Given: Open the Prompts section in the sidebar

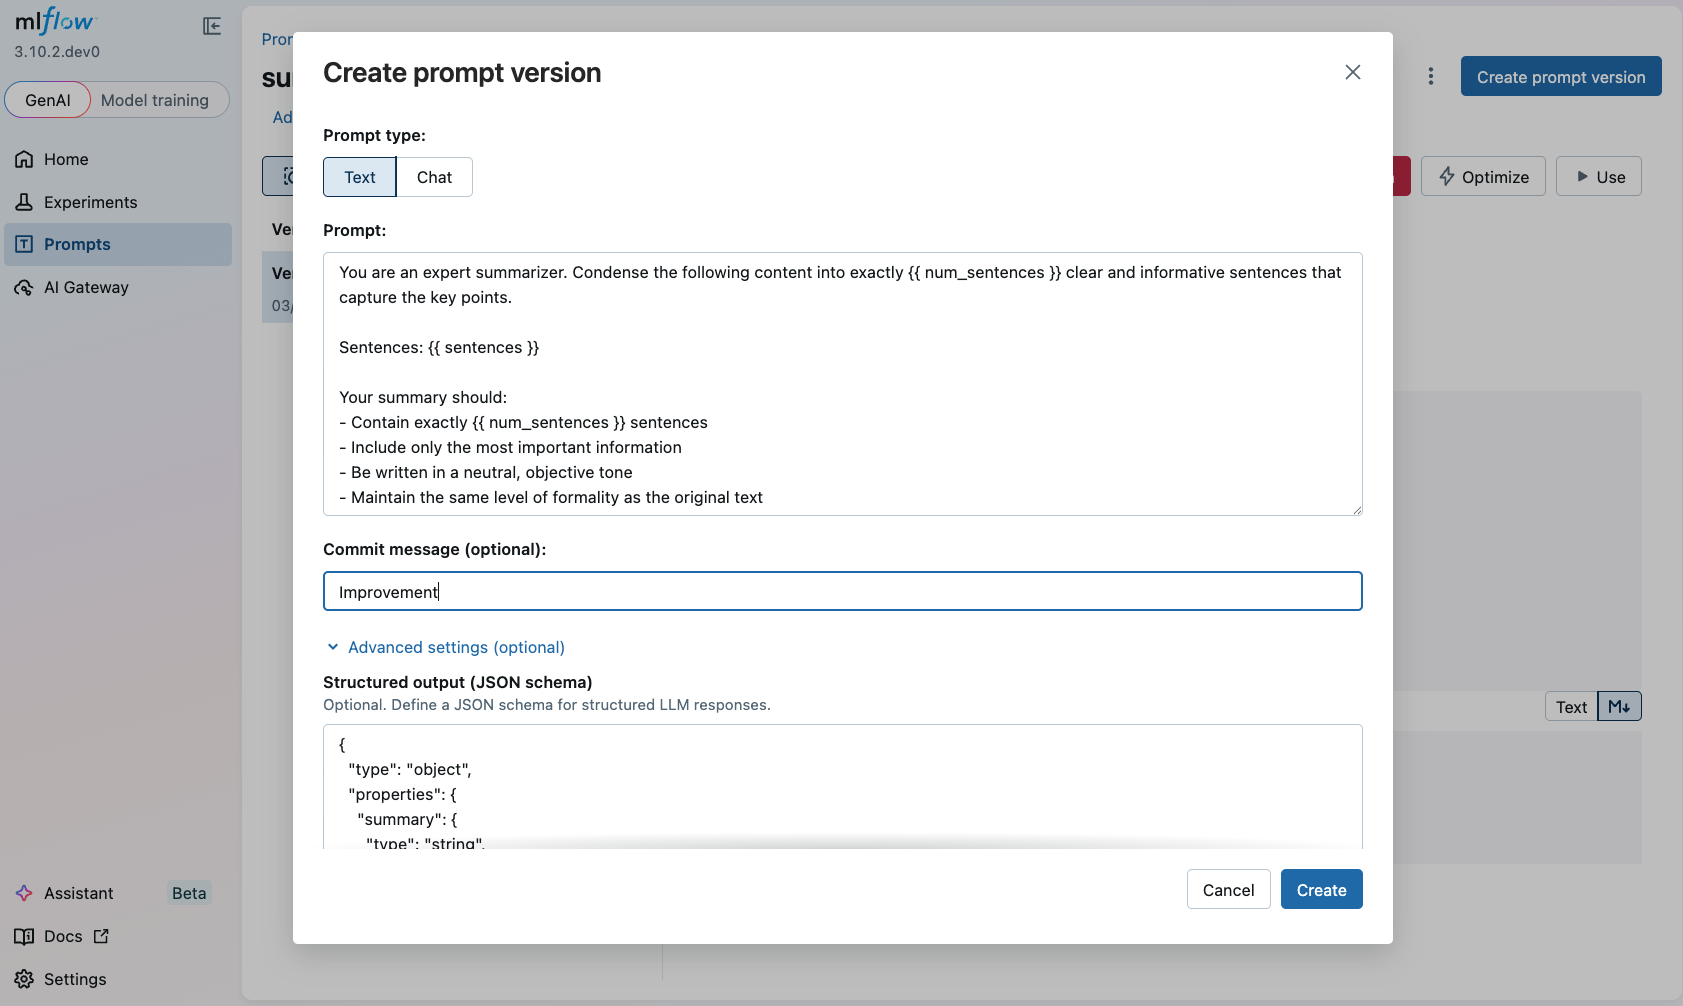Looking at the screenshot, I should tap(77, 243).
